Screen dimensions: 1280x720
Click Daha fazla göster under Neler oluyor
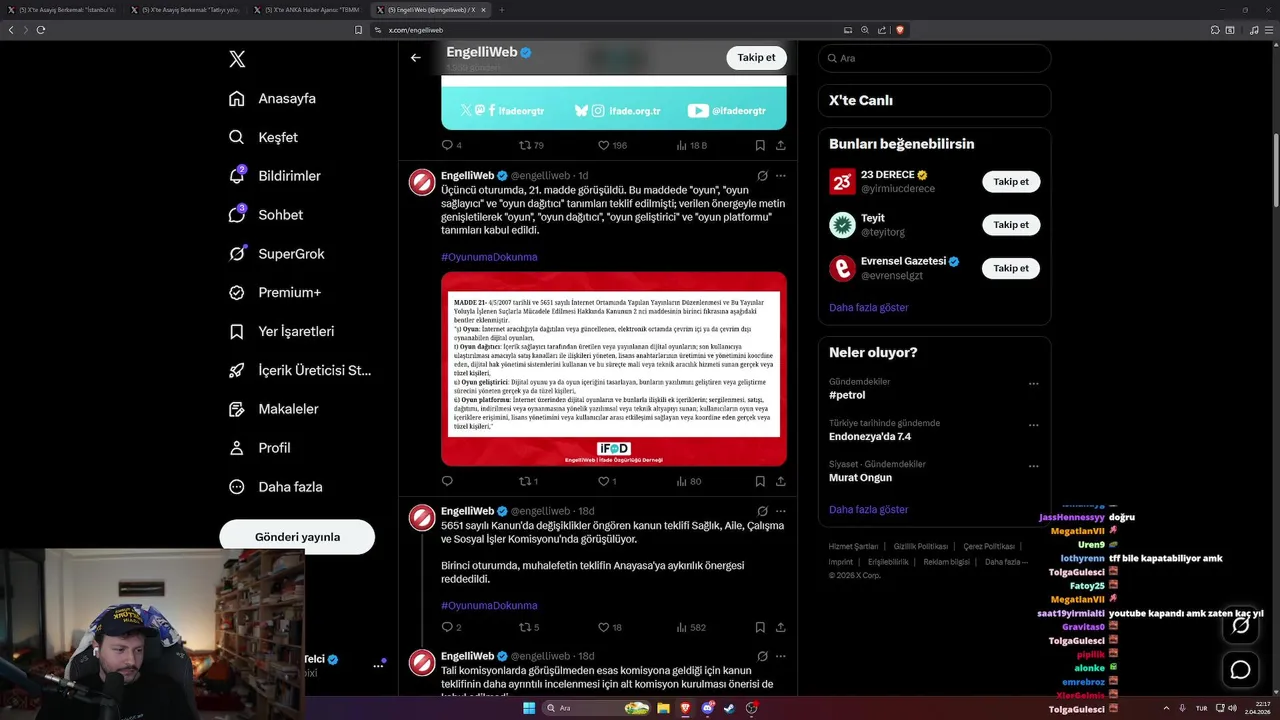[x=868, y=509]
